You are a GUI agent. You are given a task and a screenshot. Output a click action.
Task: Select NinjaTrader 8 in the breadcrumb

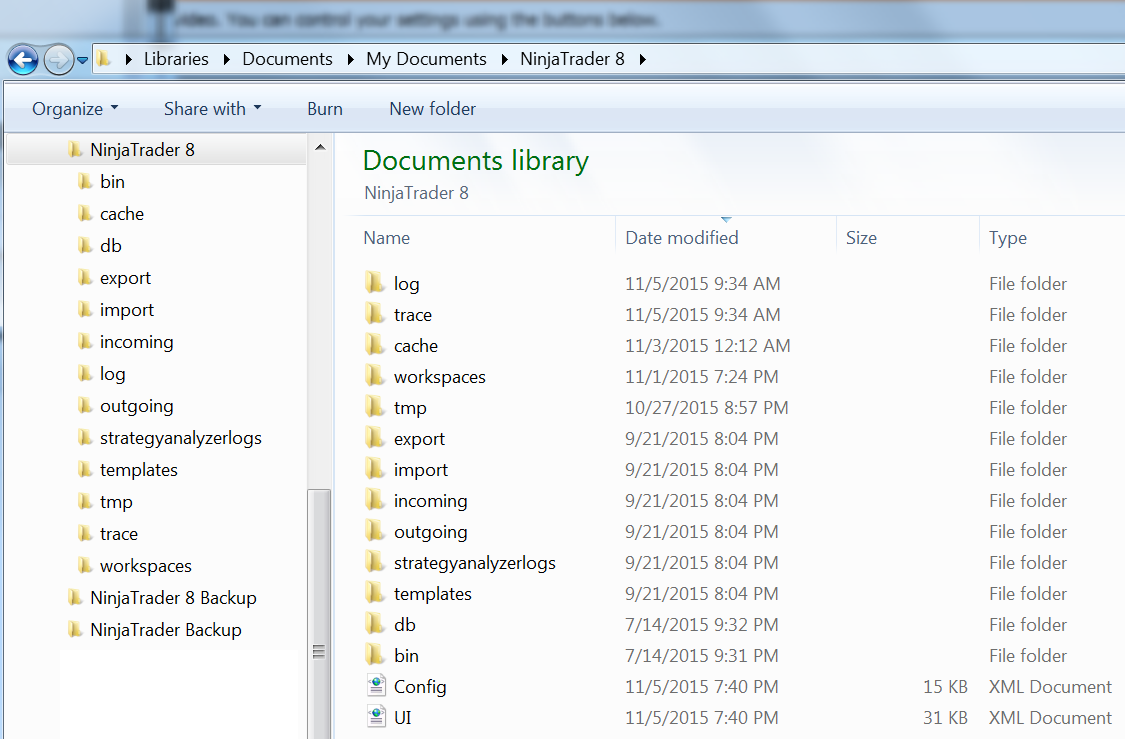[x=572, y=59]
